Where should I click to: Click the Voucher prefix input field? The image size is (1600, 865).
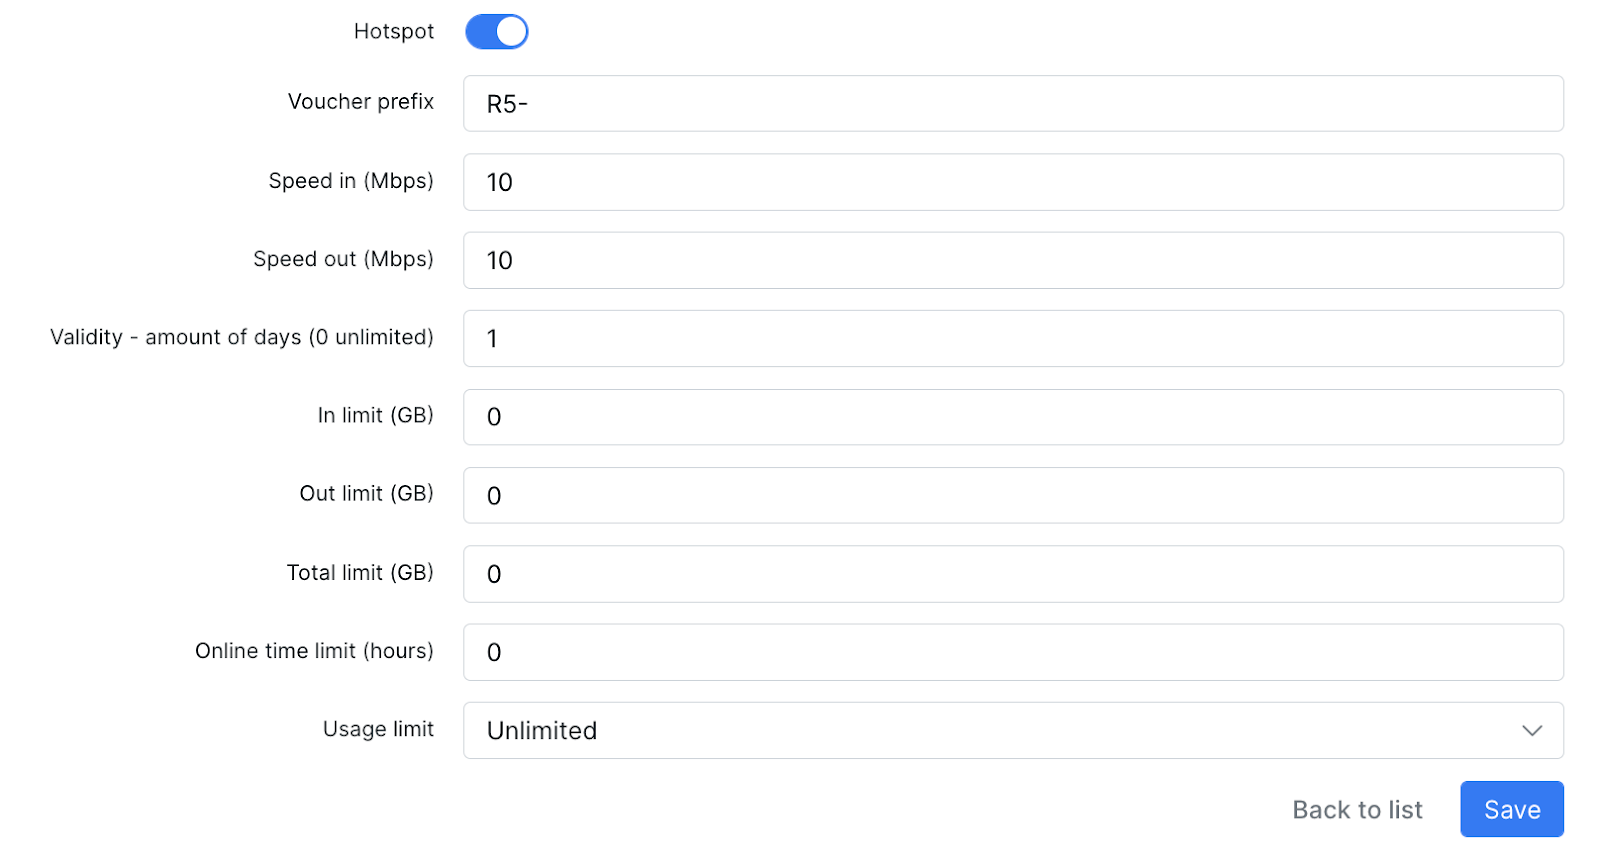[x=1012, y=104]
